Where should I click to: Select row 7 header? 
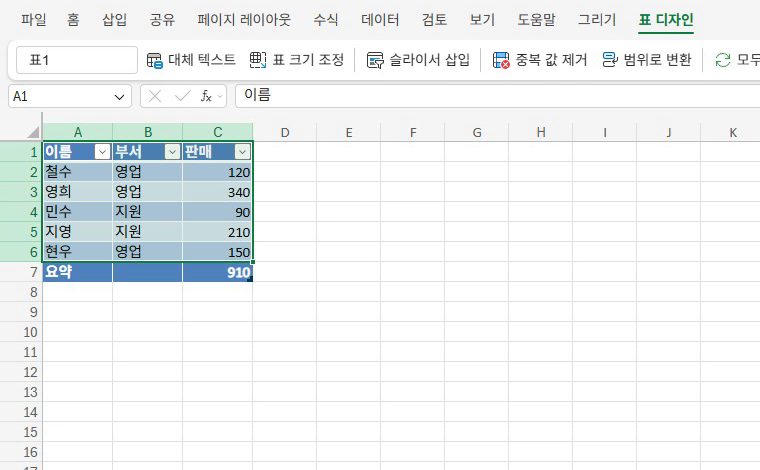point(21,272)
